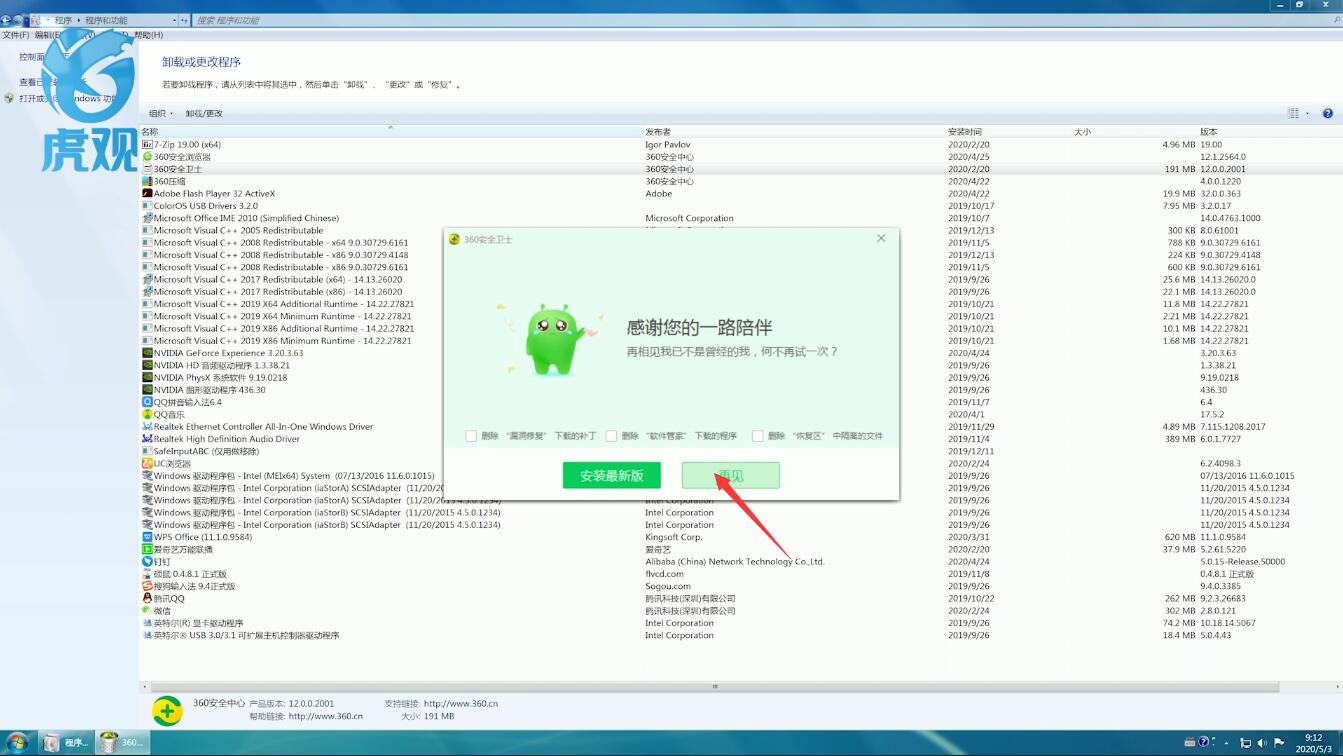Viewport: 1343px width, 756px height.
Task: Click the 再见 button
Action: click(x=730, y=476)
